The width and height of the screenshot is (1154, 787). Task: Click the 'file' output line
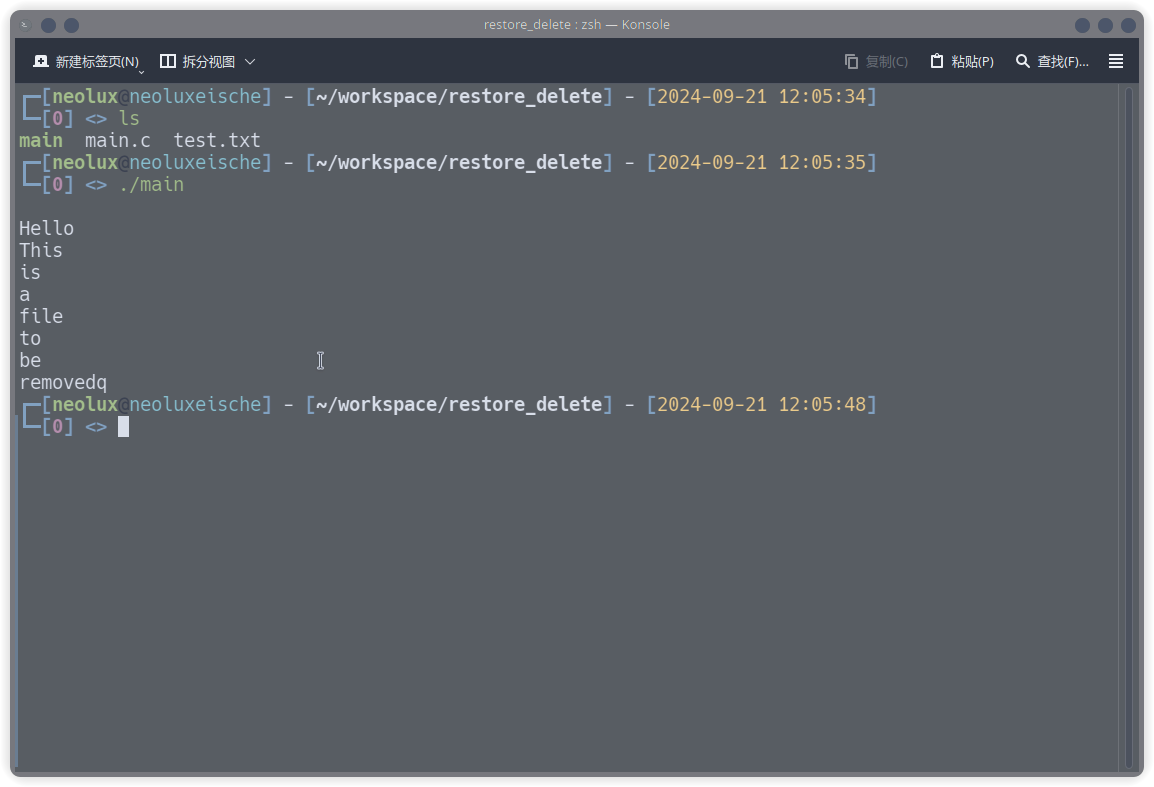point(40,317)
